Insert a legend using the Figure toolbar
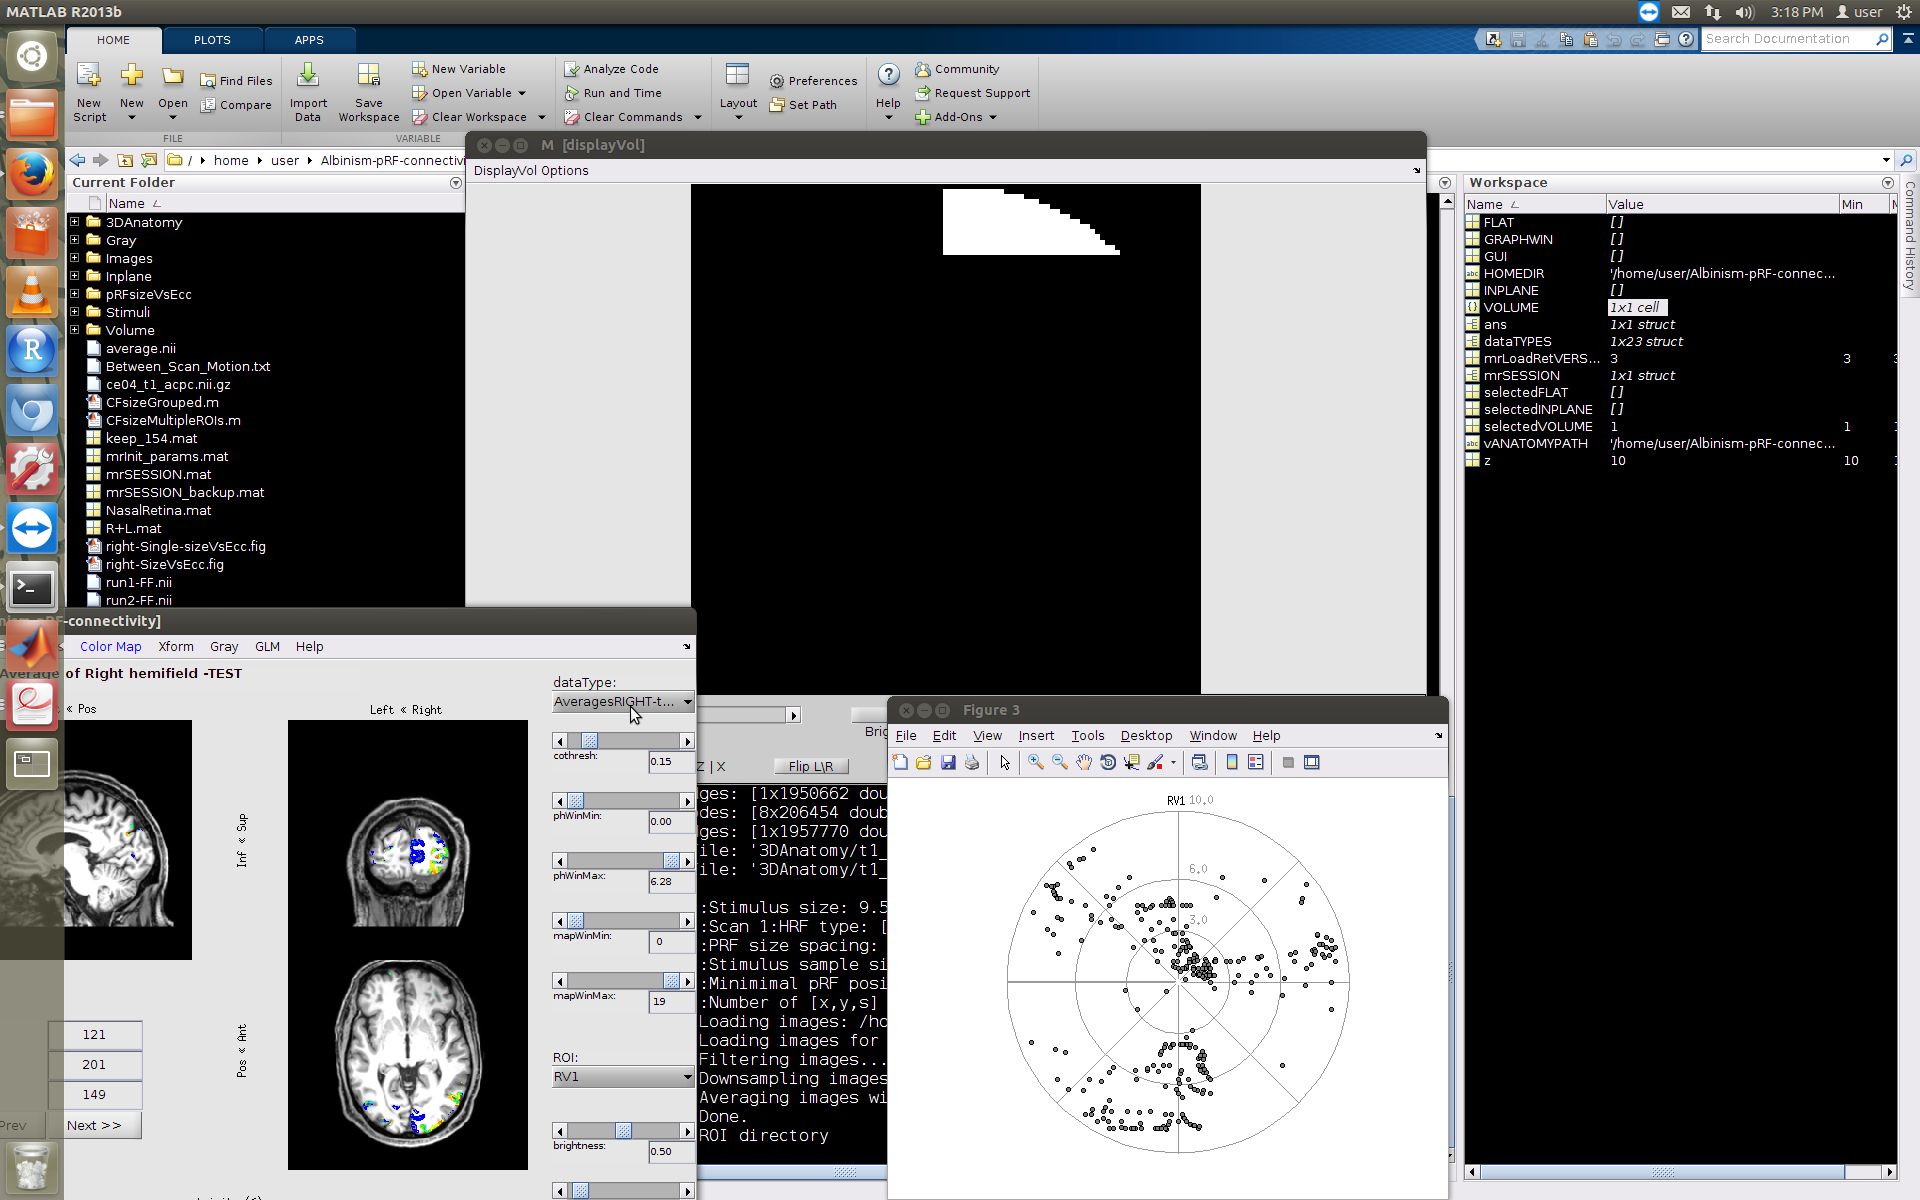1920x1200 pixels. pyautogui.click(x=1255, y=762)
